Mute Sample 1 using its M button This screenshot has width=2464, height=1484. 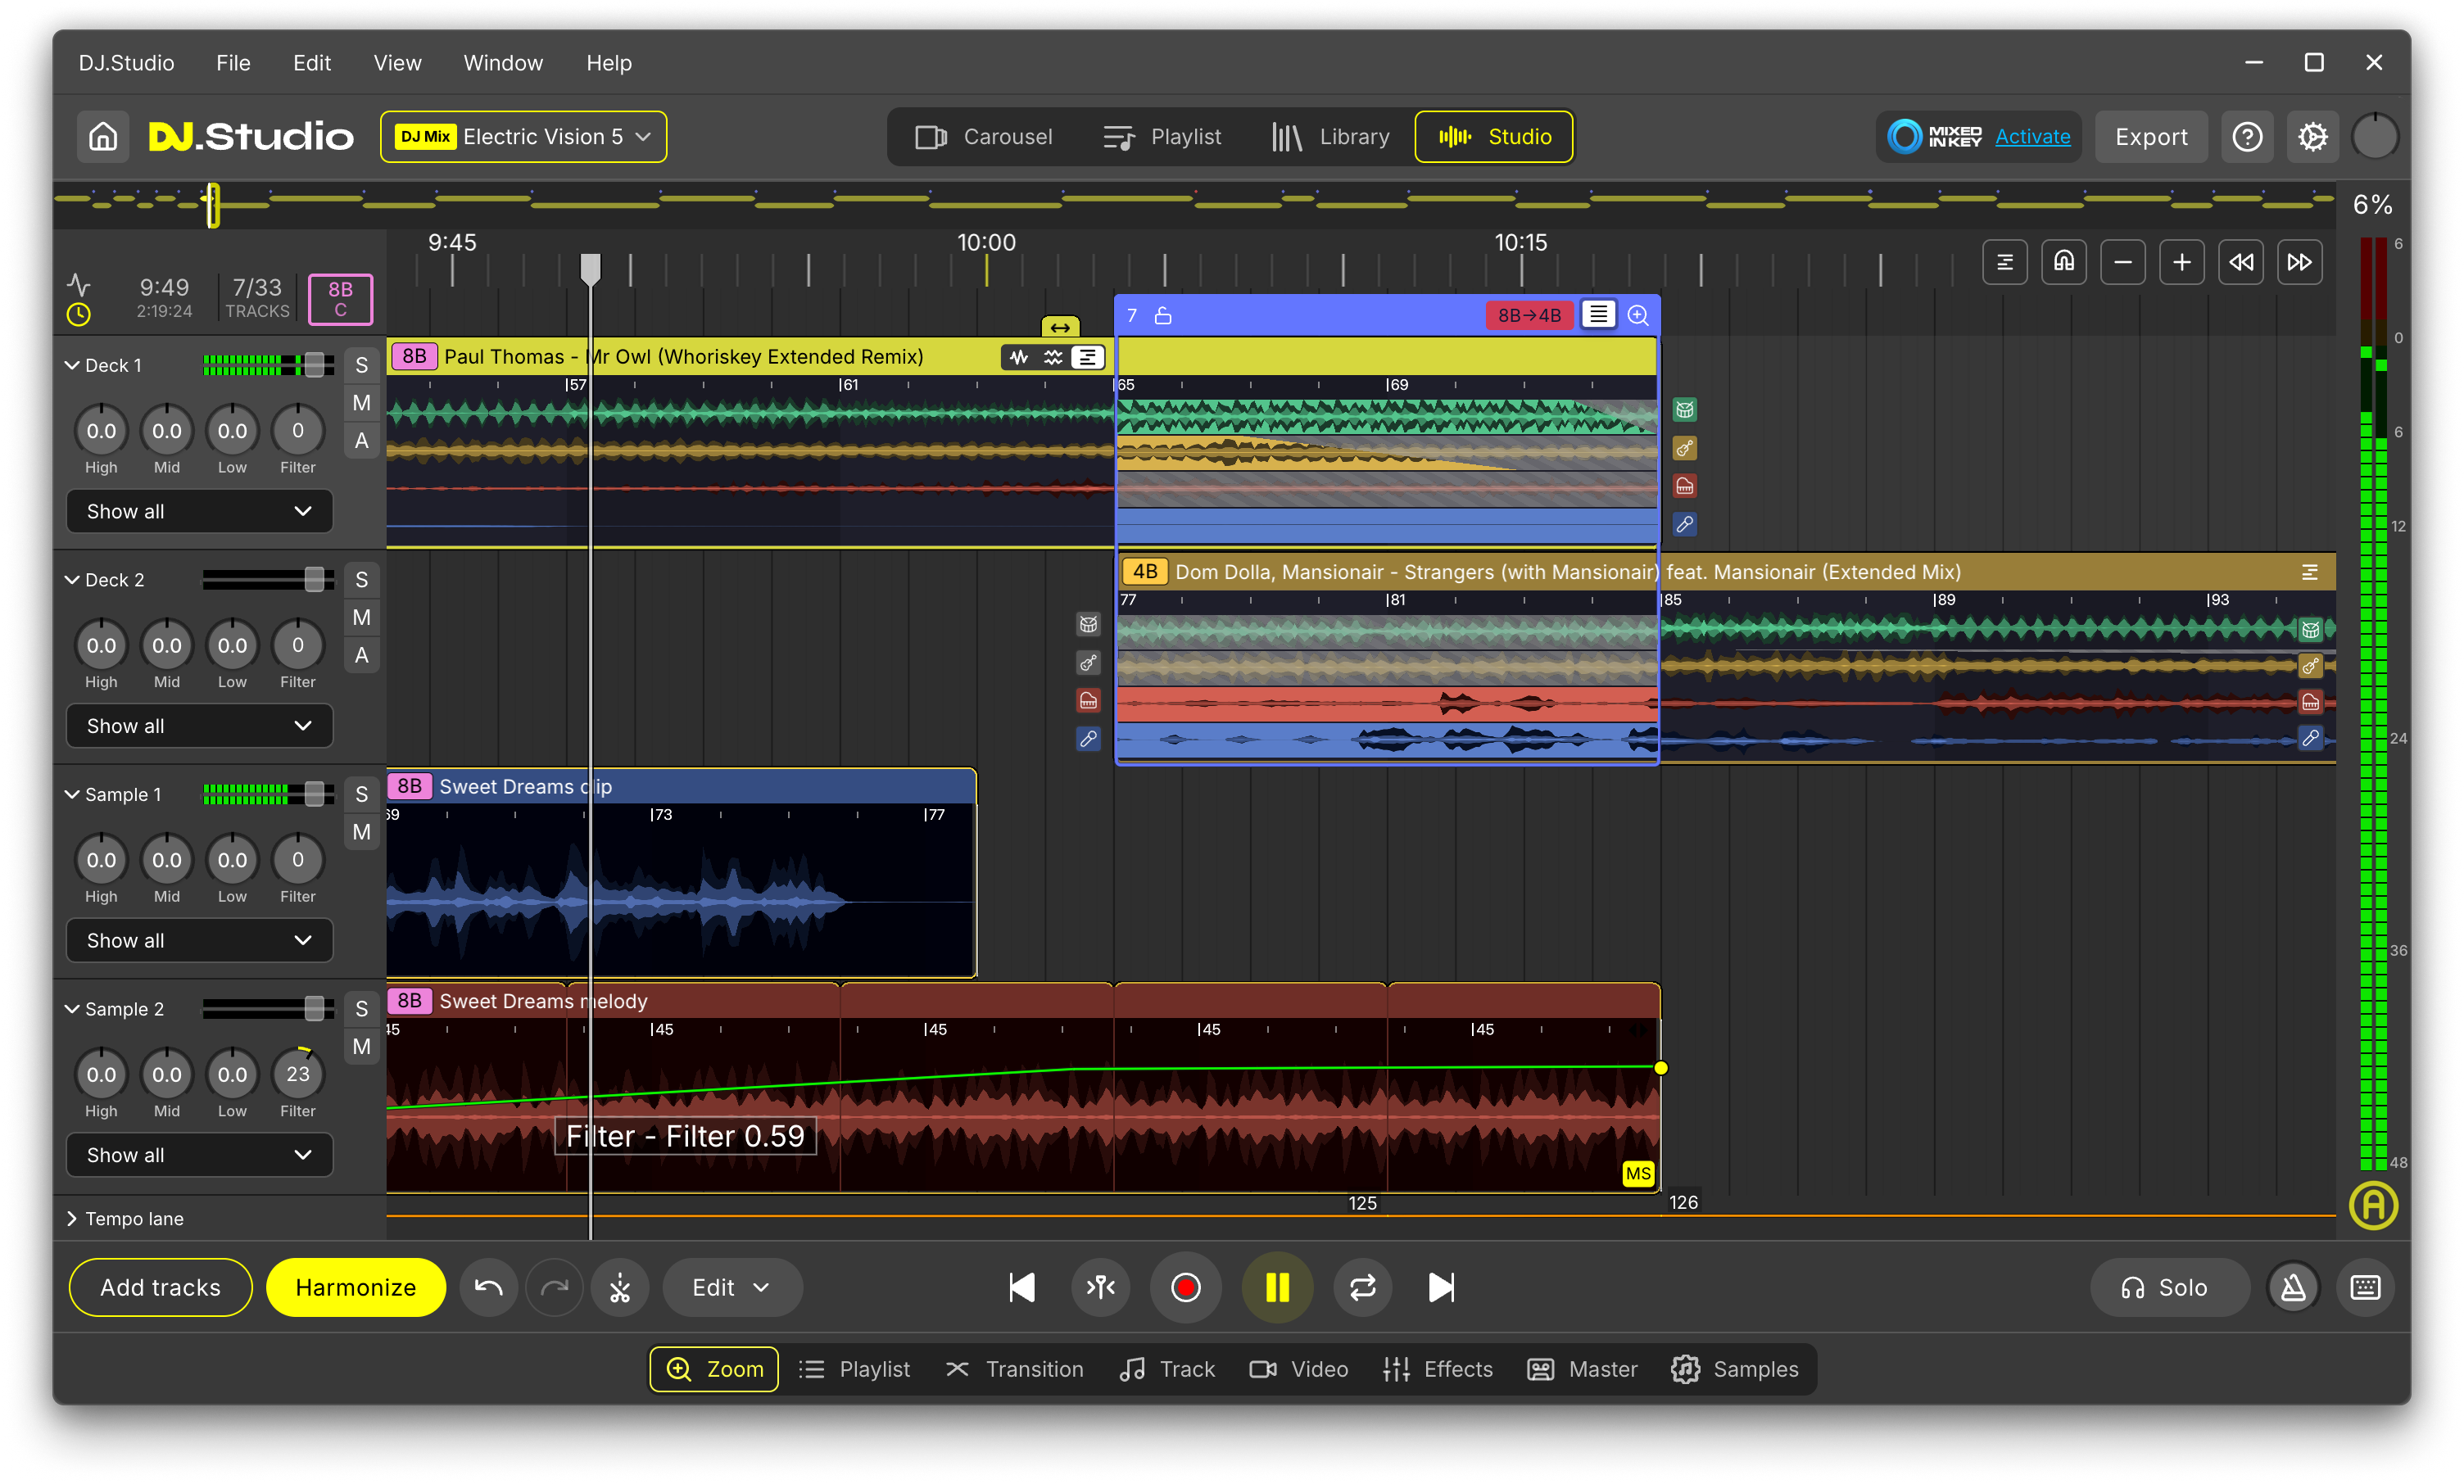(x=361, y=831)
